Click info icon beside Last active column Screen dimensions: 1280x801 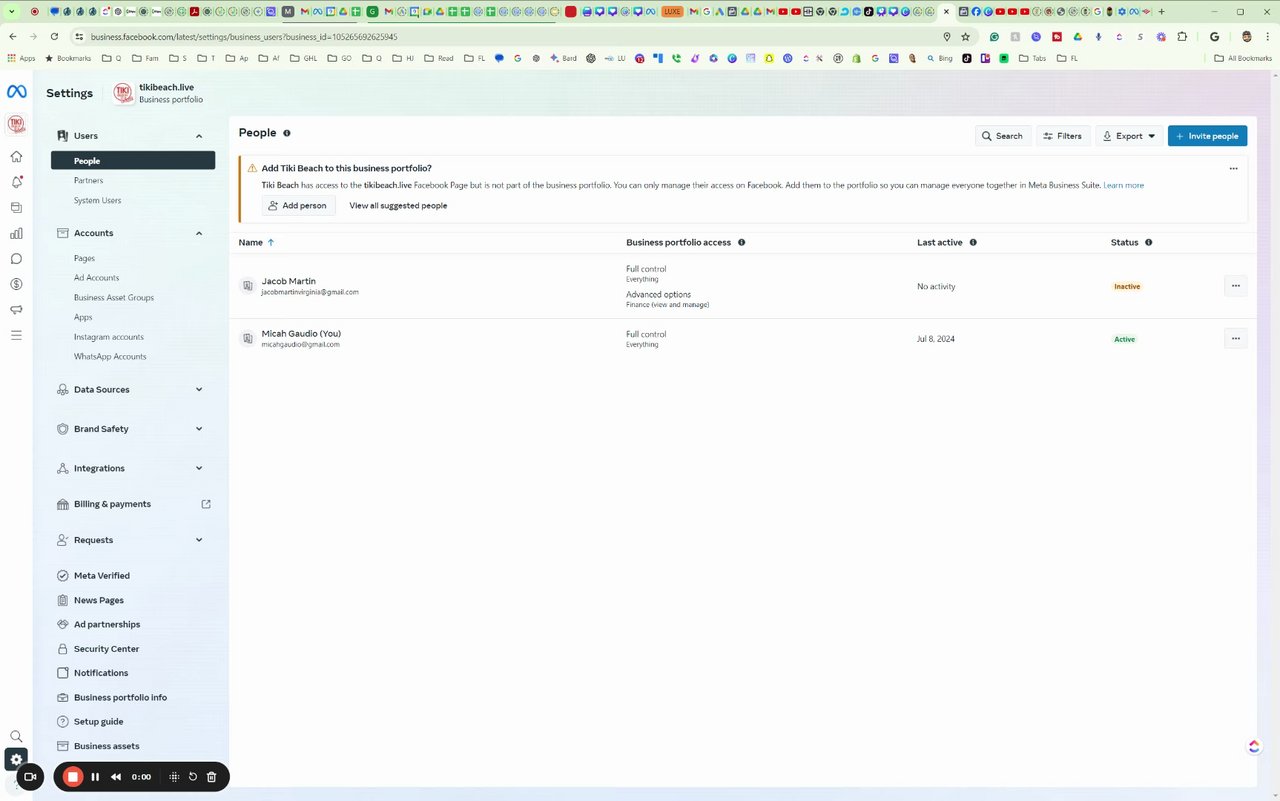click(x=973, y=243)
